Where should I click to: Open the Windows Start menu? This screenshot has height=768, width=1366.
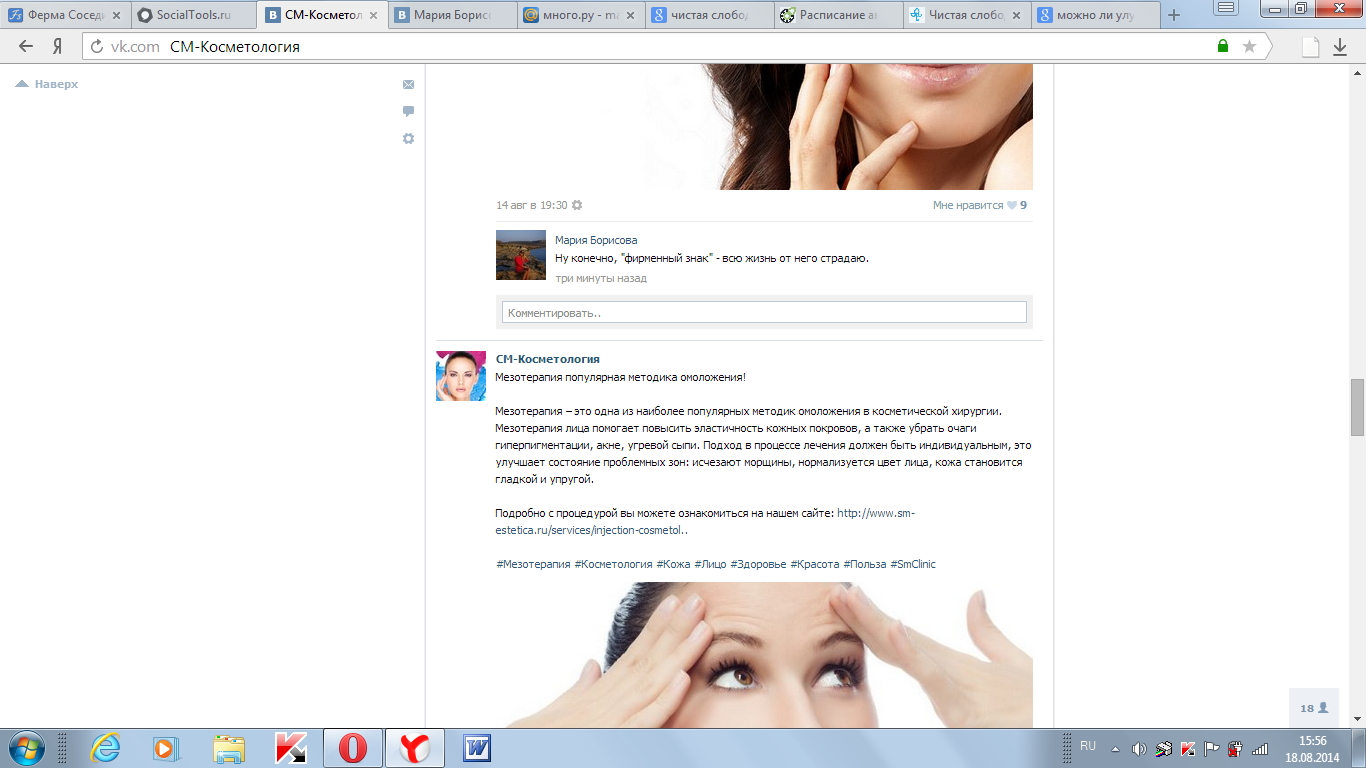pyautogui.click(x=25, y=748)
